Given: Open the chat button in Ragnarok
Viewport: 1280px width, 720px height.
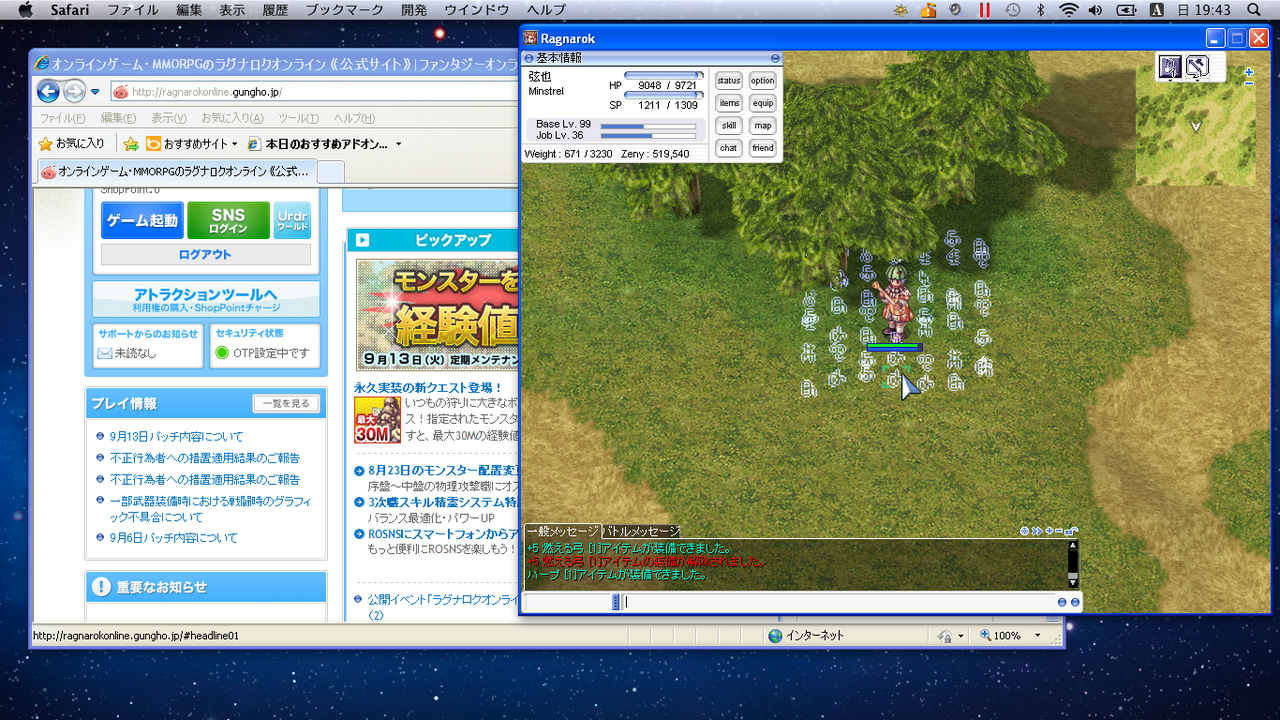Looking at the screenshot, I should point(729,148).
